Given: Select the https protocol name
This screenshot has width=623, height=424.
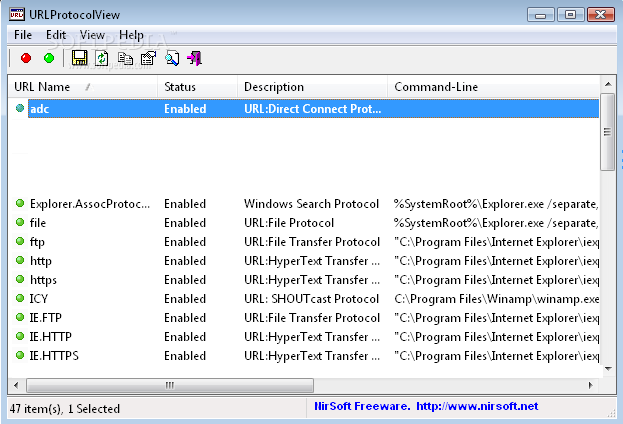Looking at the screenshot, I should [x=43, y=280].
